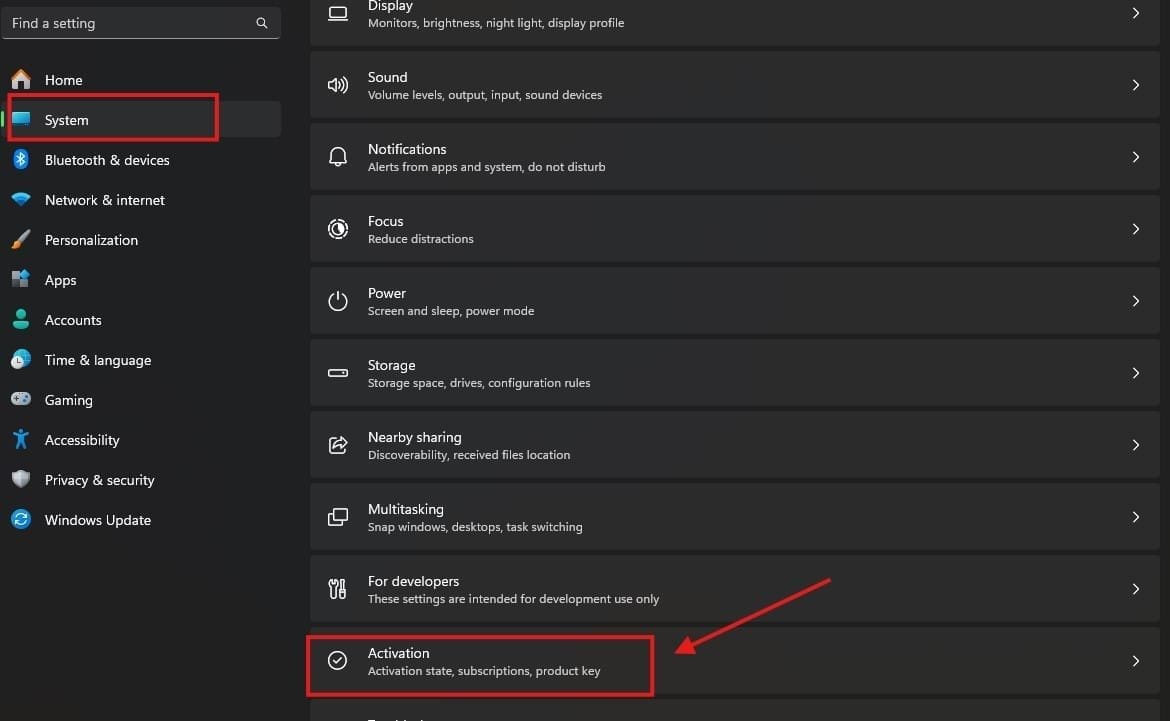This screenshot has width=1170, height=721.
Task: Click text 'Volume levels, output, input, sound devices'
Action: click(484, 95)
